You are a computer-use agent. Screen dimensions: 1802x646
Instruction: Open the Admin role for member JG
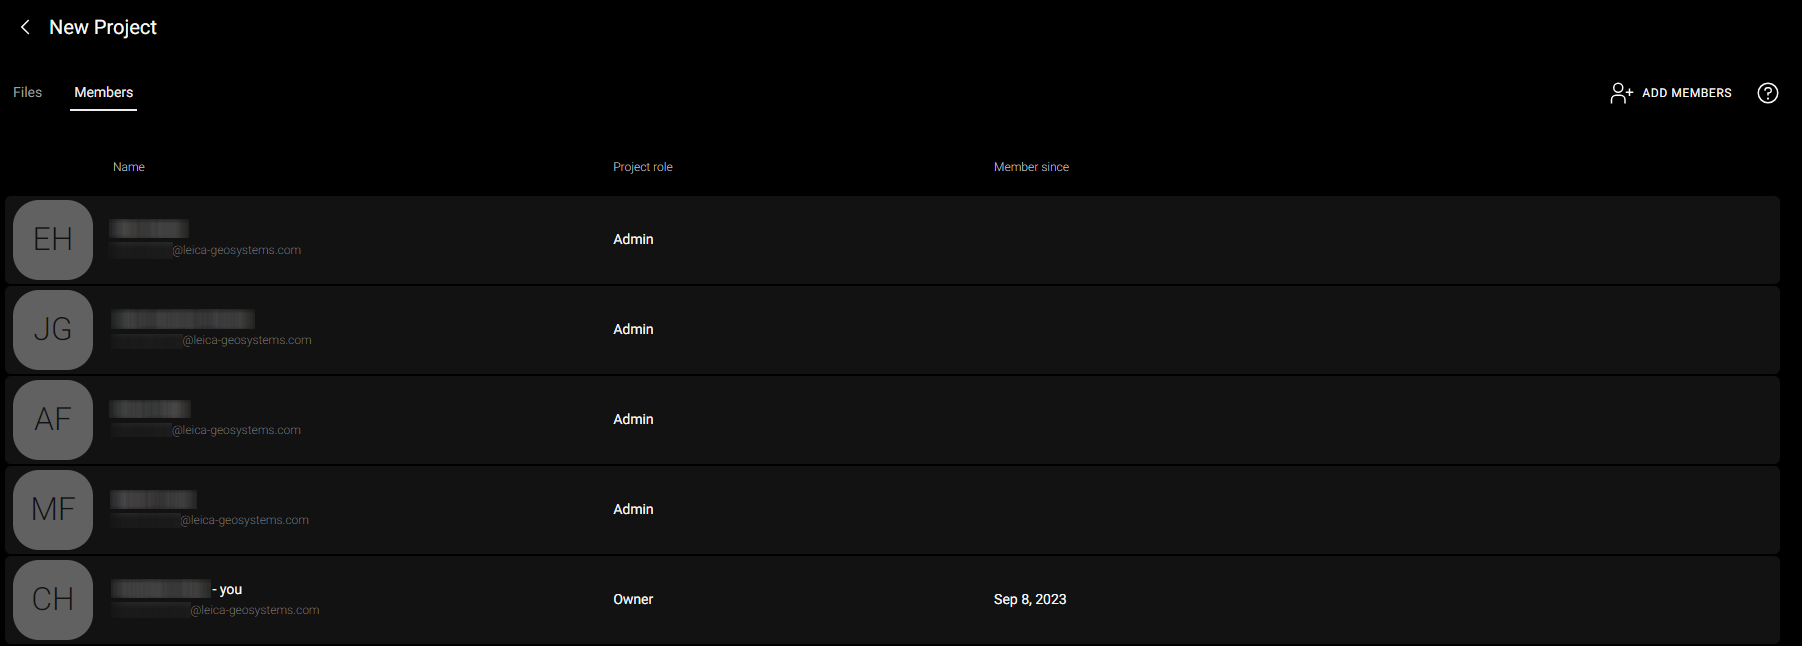[633, 329]
